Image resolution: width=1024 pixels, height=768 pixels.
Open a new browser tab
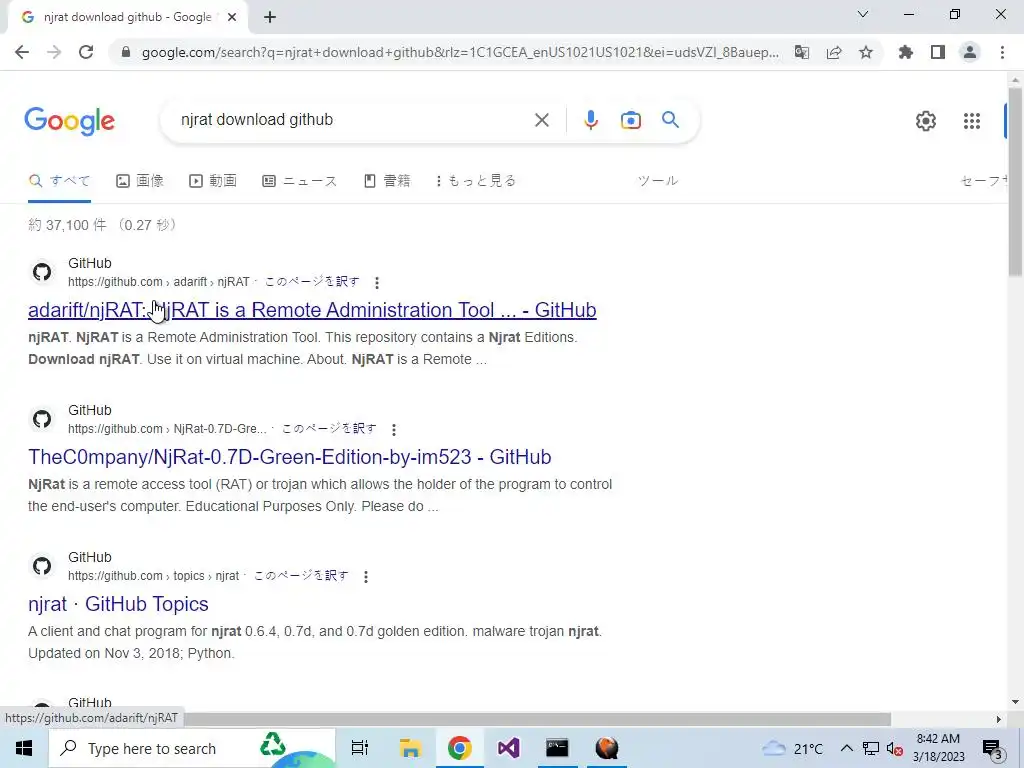tap(270, 18)
